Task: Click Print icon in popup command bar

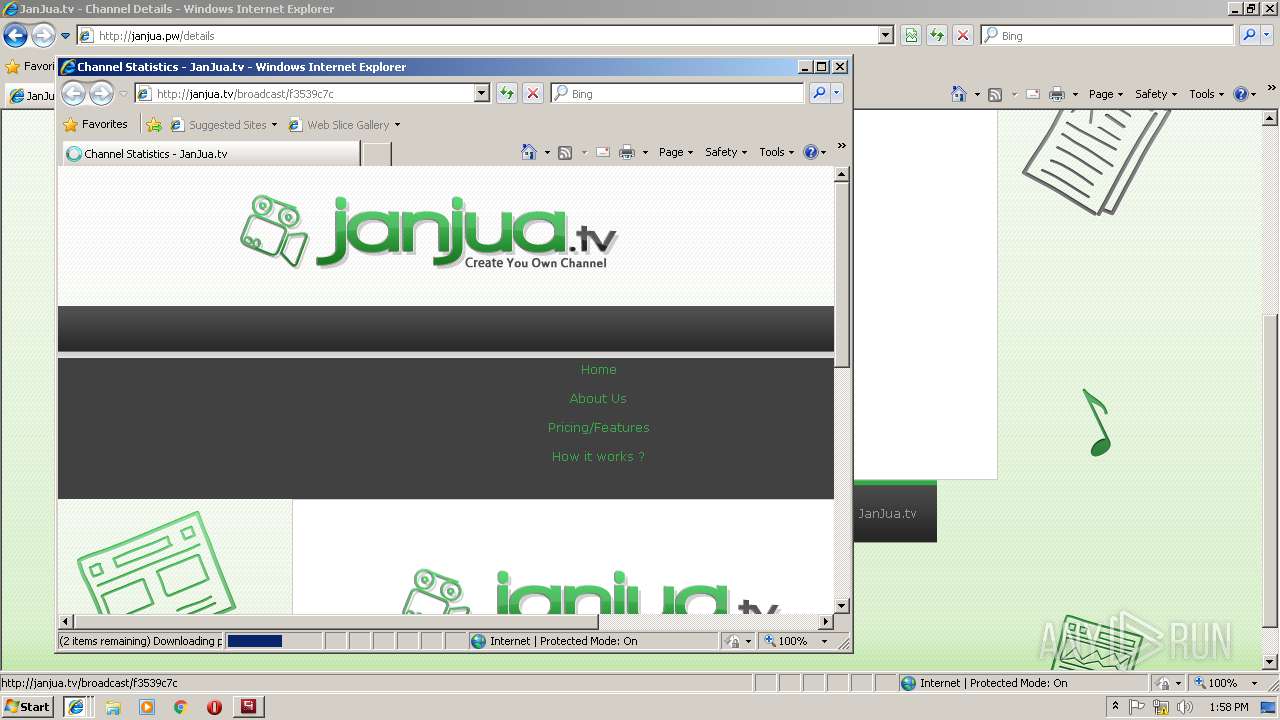Action: tap(627, 152)
